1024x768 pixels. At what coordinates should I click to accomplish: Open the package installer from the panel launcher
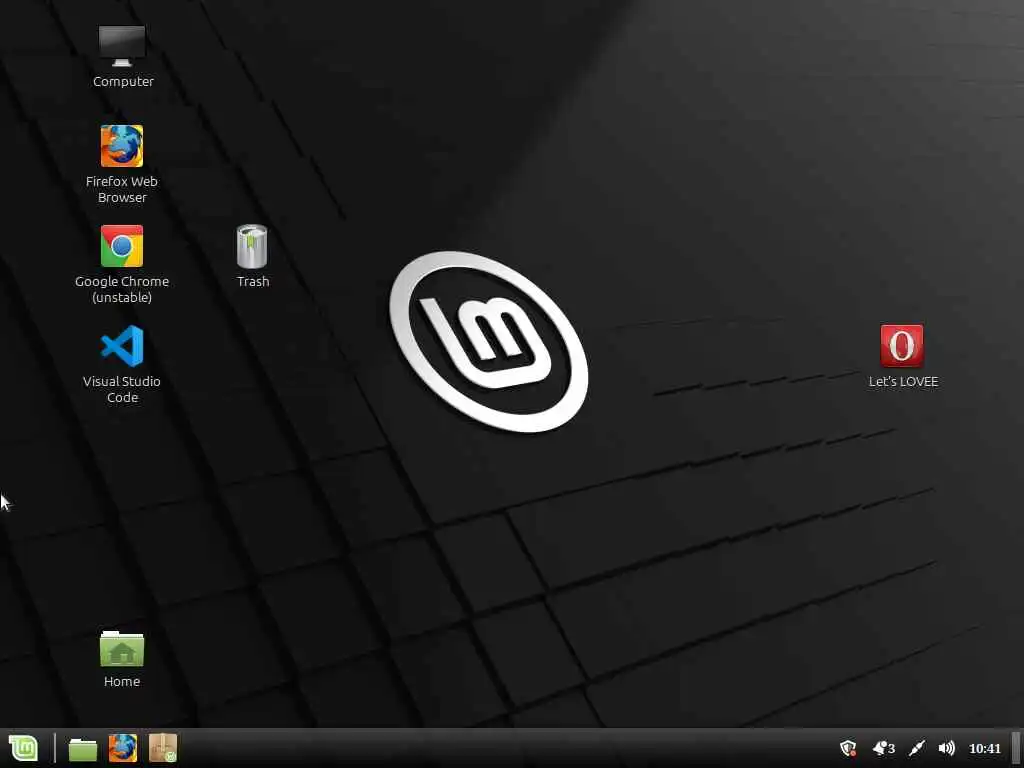coord(163,748)
